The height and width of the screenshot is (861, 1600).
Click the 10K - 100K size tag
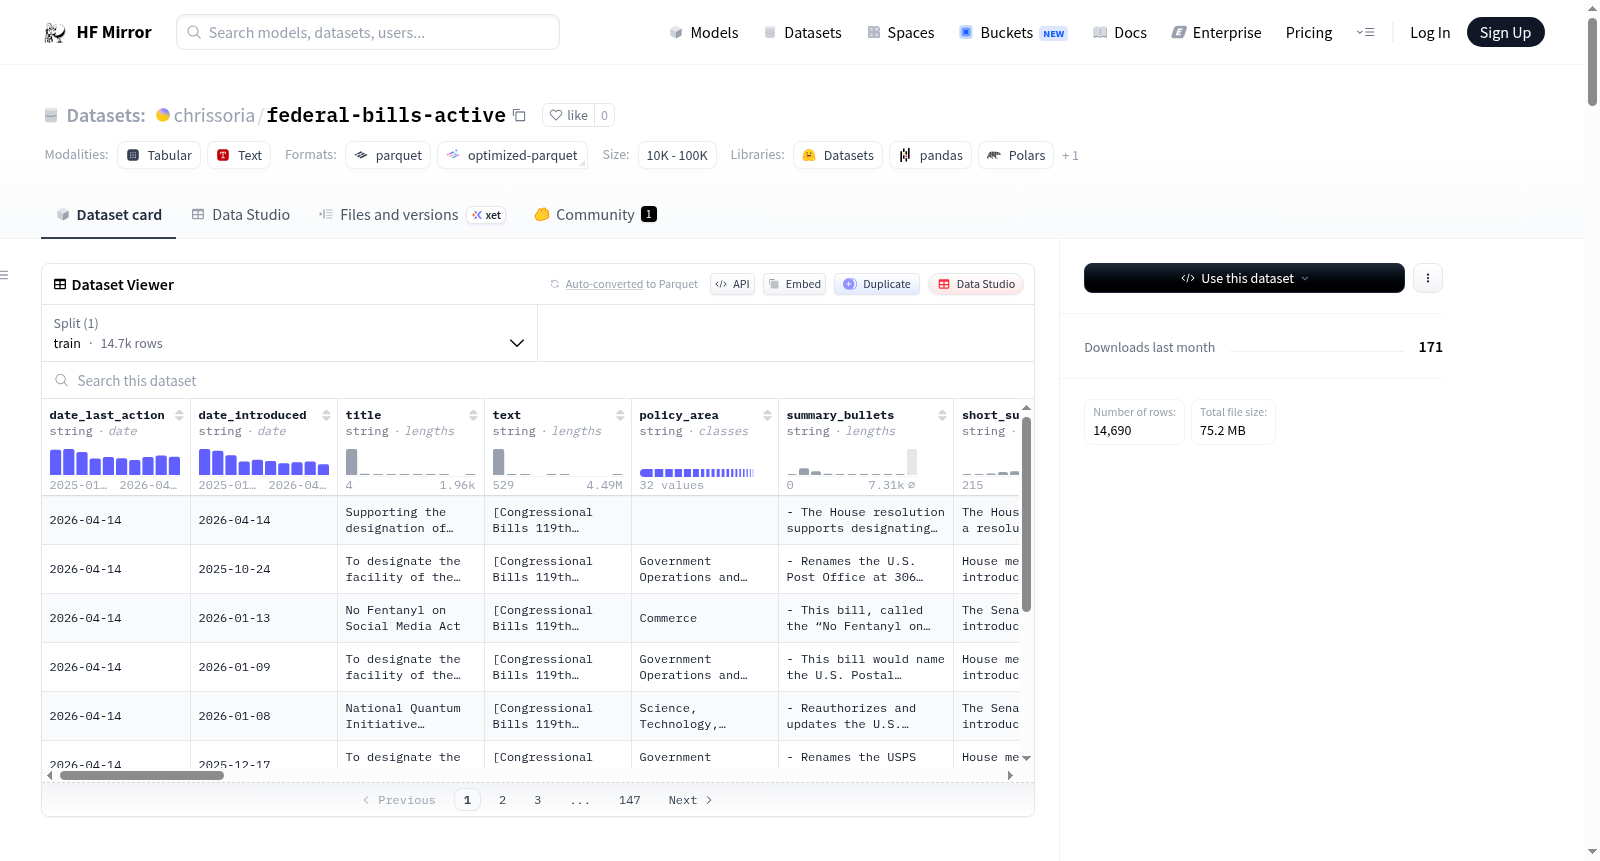(677, 155)
